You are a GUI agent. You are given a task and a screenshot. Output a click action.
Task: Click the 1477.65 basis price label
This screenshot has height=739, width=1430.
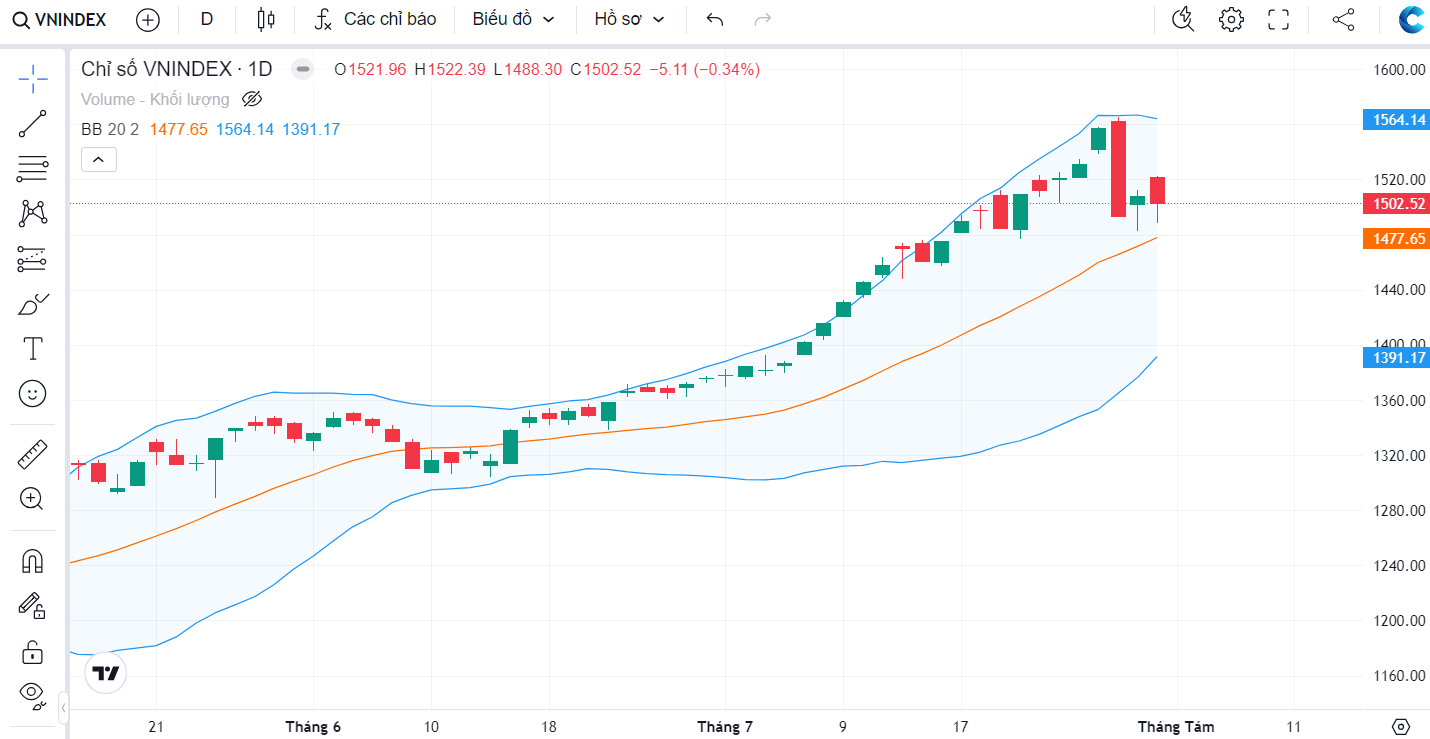point(1396,238)
